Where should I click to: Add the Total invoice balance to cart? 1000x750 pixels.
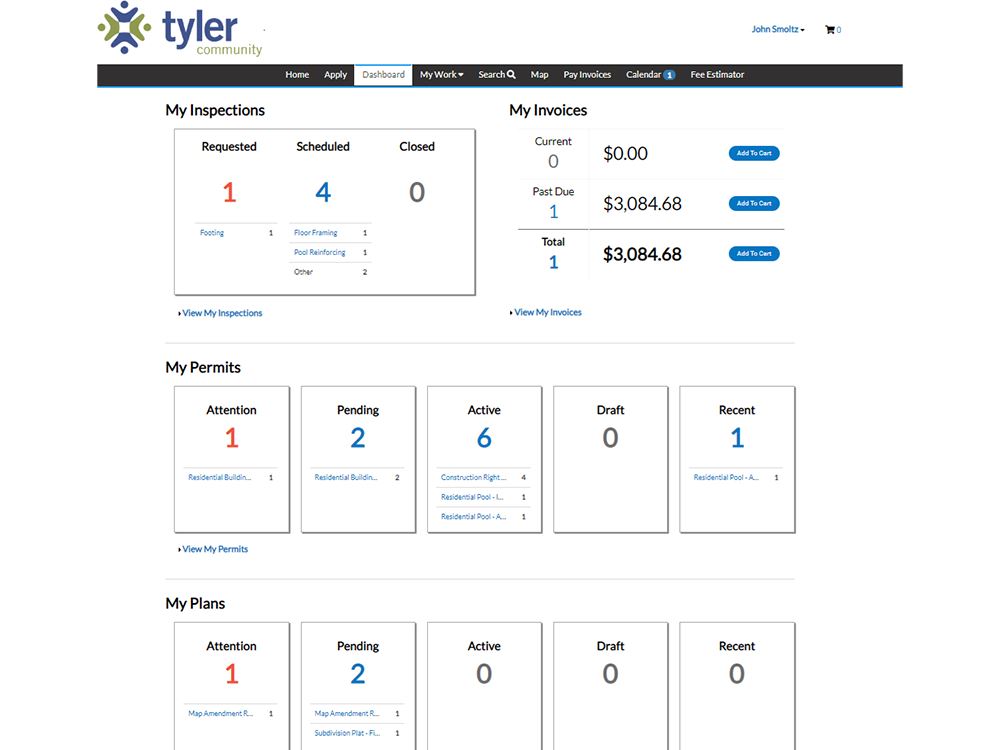pyautogui.click(x=754, y=253)
